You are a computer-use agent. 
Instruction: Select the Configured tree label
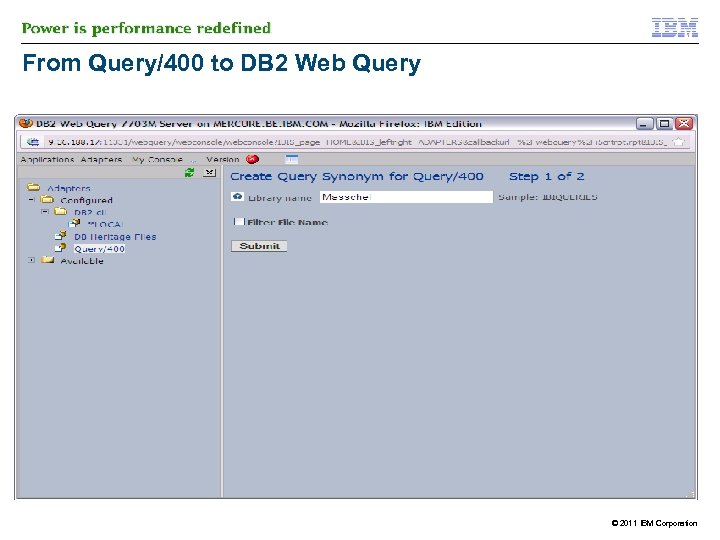[x=86, y=200]
